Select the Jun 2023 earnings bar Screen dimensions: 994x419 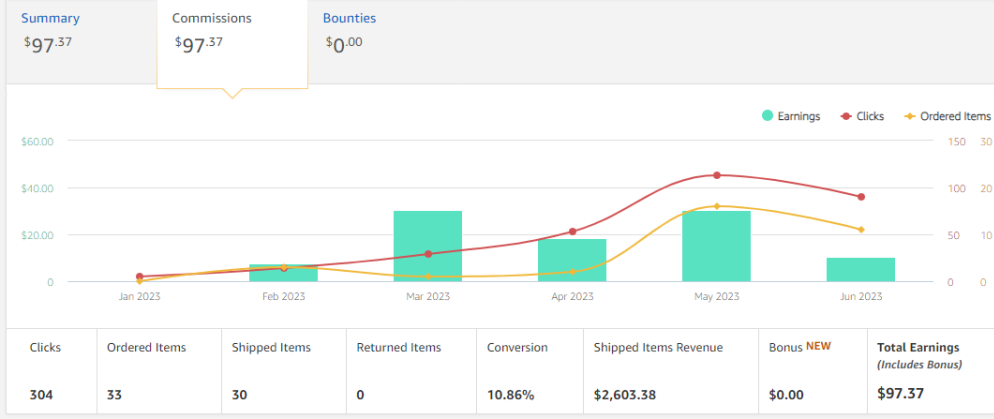pos(860,269)
